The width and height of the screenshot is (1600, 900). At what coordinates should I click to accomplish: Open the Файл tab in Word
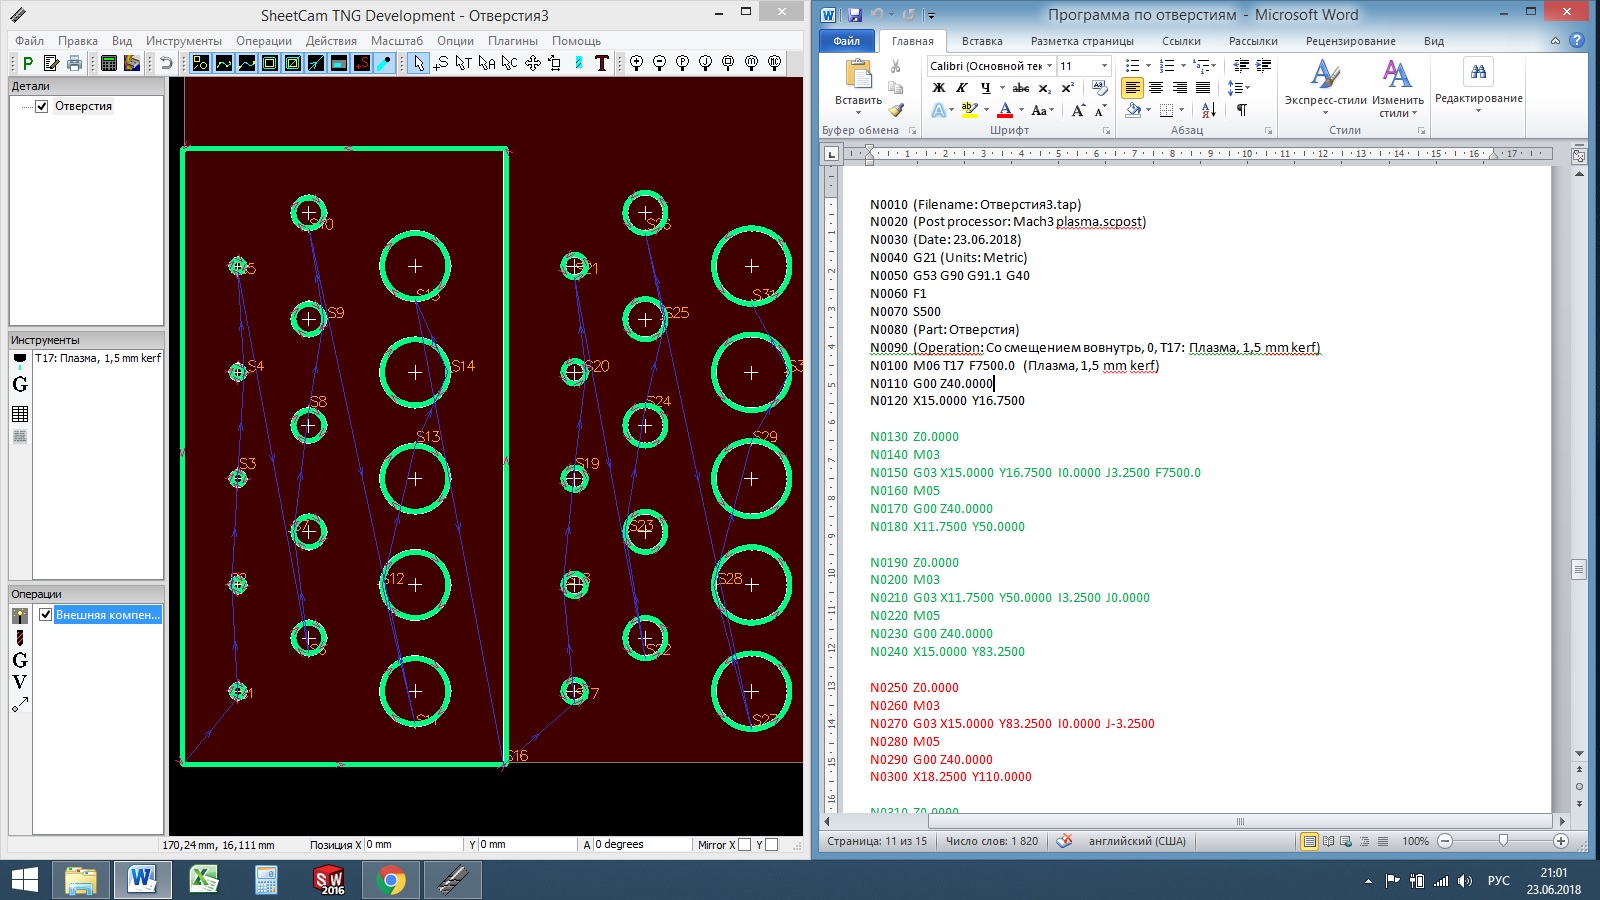click(x=846, y=41)
